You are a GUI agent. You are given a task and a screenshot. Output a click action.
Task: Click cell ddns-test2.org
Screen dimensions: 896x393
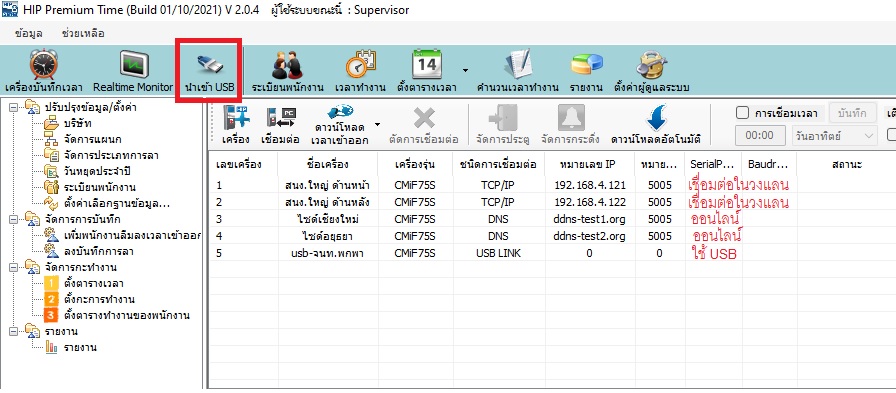coord(589,236)
